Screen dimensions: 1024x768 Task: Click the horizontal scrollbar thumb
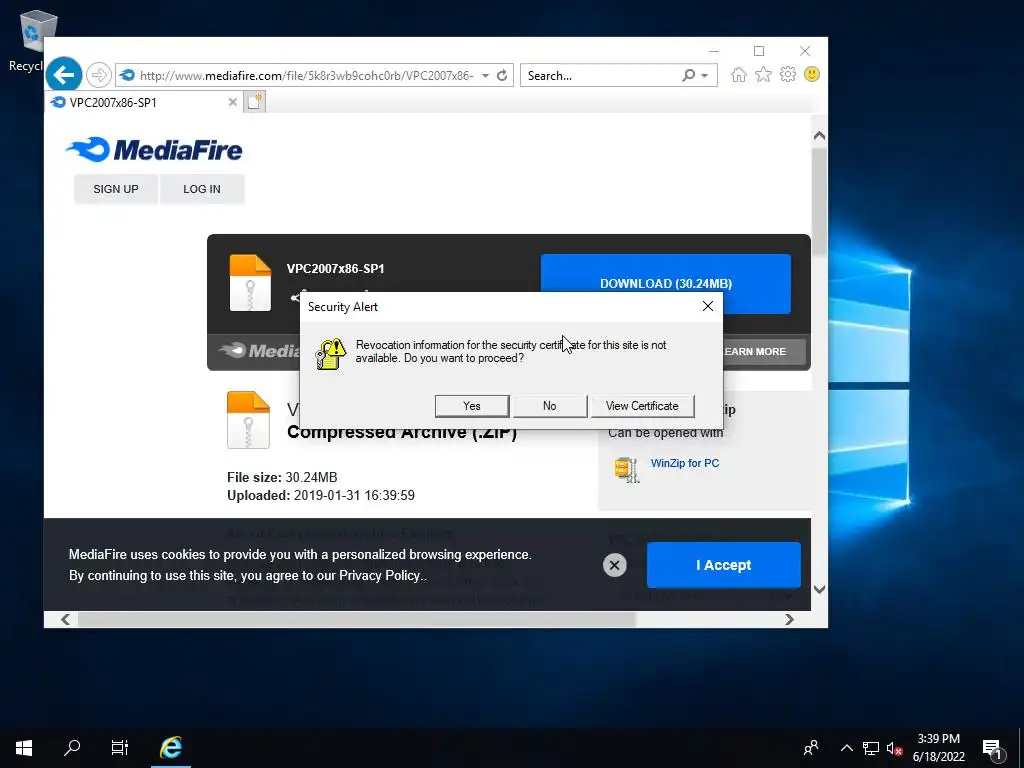(357, 619)
